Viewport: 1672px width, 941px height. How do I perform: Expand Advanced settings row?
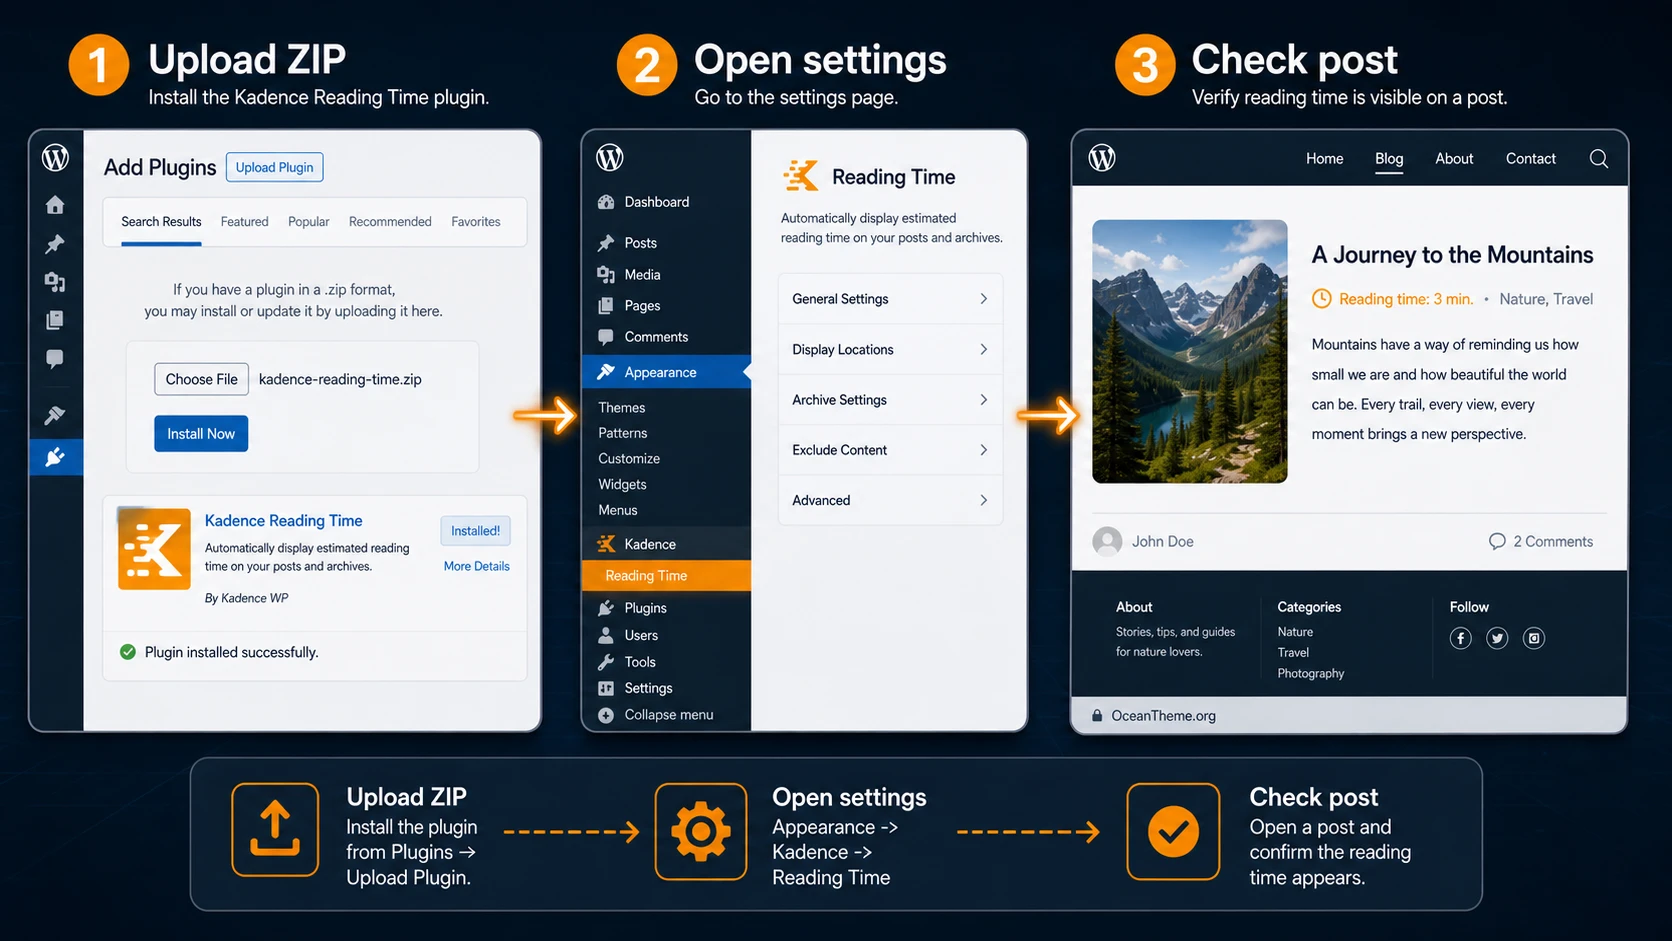click(890, 500)
